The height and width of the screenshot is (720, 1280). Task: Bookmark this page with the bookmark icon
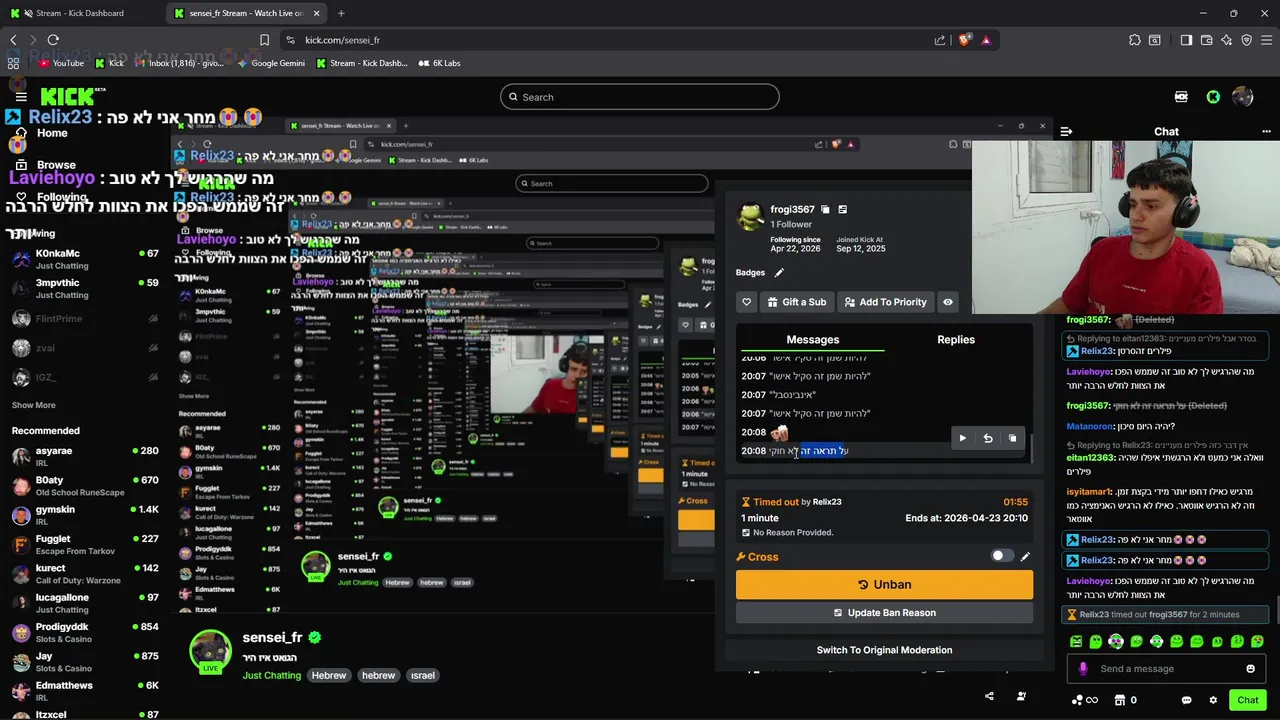pos(264,40)
